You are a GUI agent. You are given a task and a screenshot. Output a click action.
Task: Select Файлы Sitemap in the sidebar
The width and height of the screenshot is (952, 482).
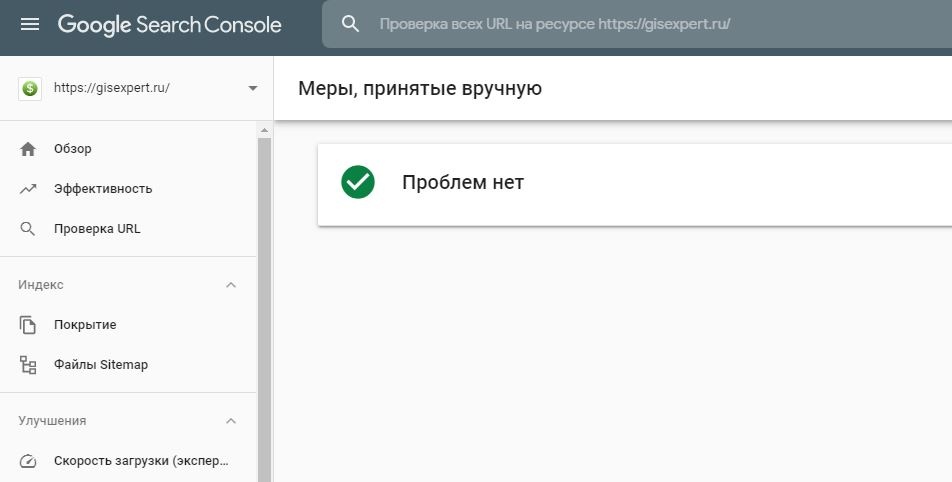(101, 365)
